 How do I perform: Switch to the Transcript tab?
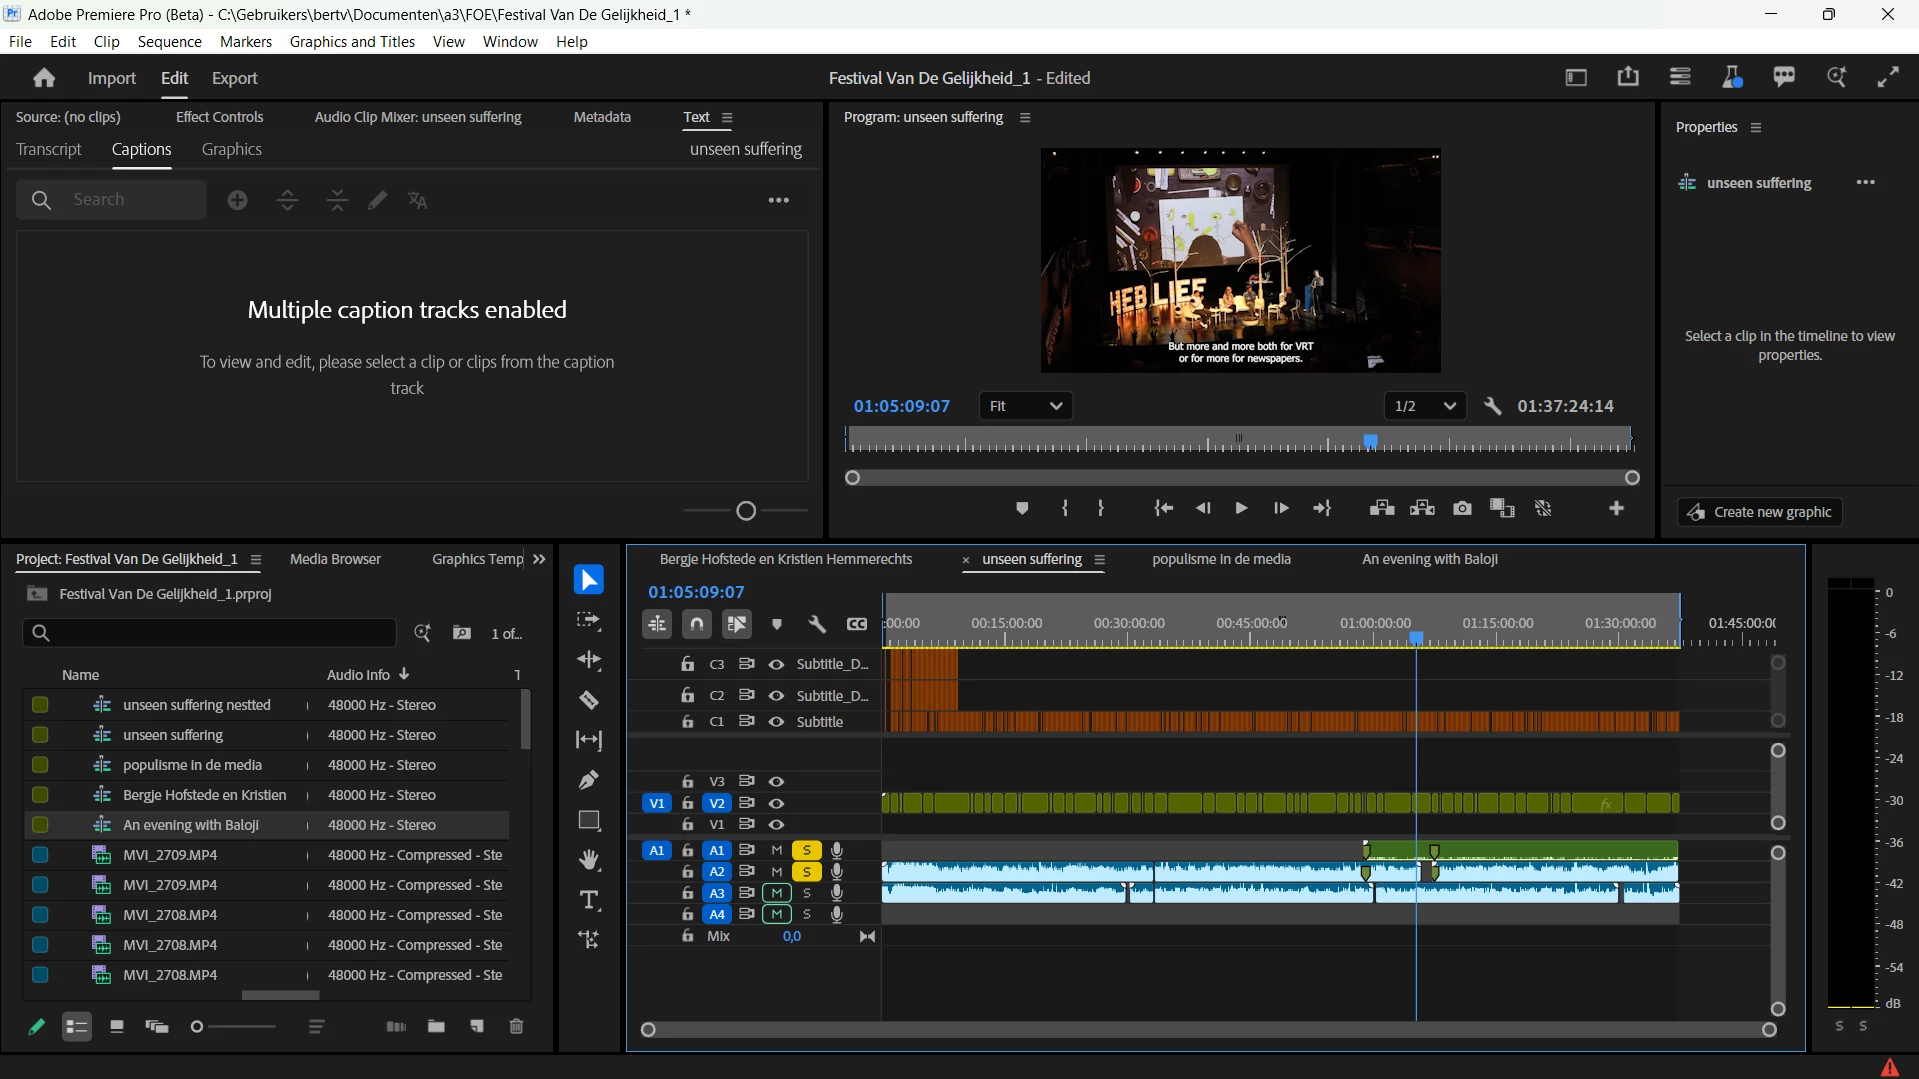point(49,149)
